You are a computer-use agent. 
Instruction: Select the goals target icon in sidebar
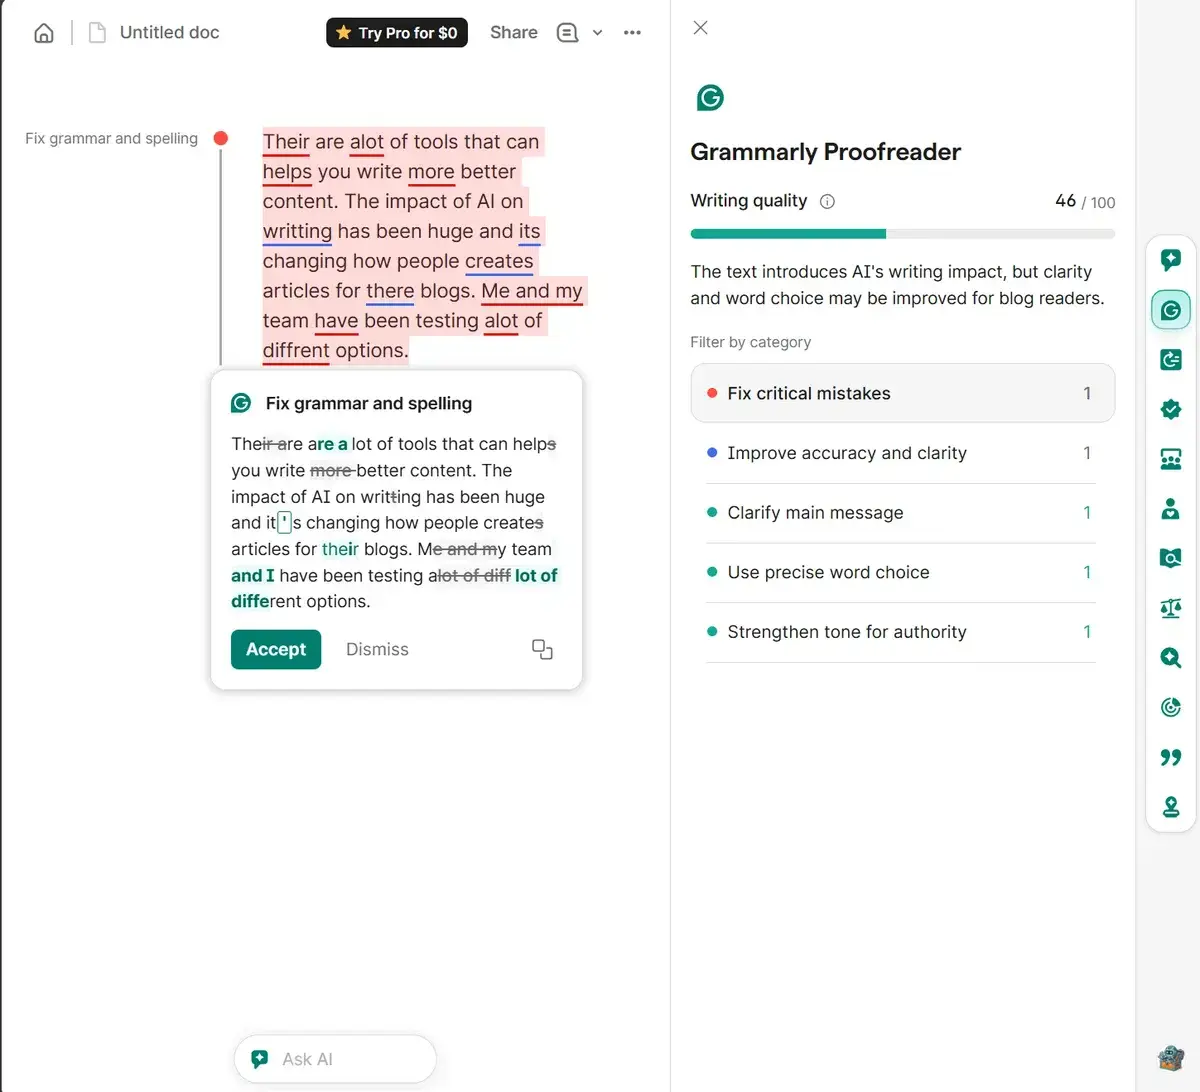(x=1170, y=707)
